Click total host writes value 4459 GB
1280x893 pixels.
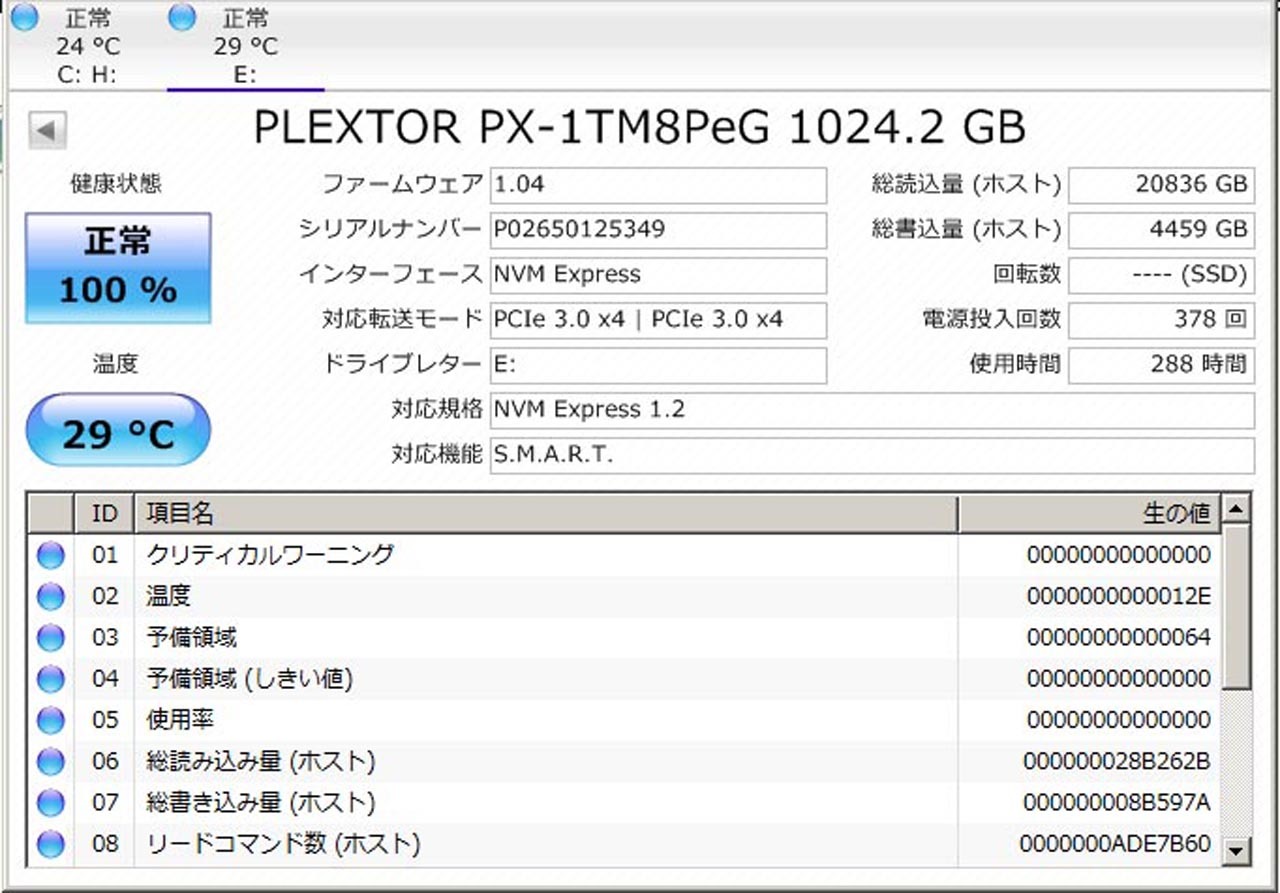(1161, 230)
